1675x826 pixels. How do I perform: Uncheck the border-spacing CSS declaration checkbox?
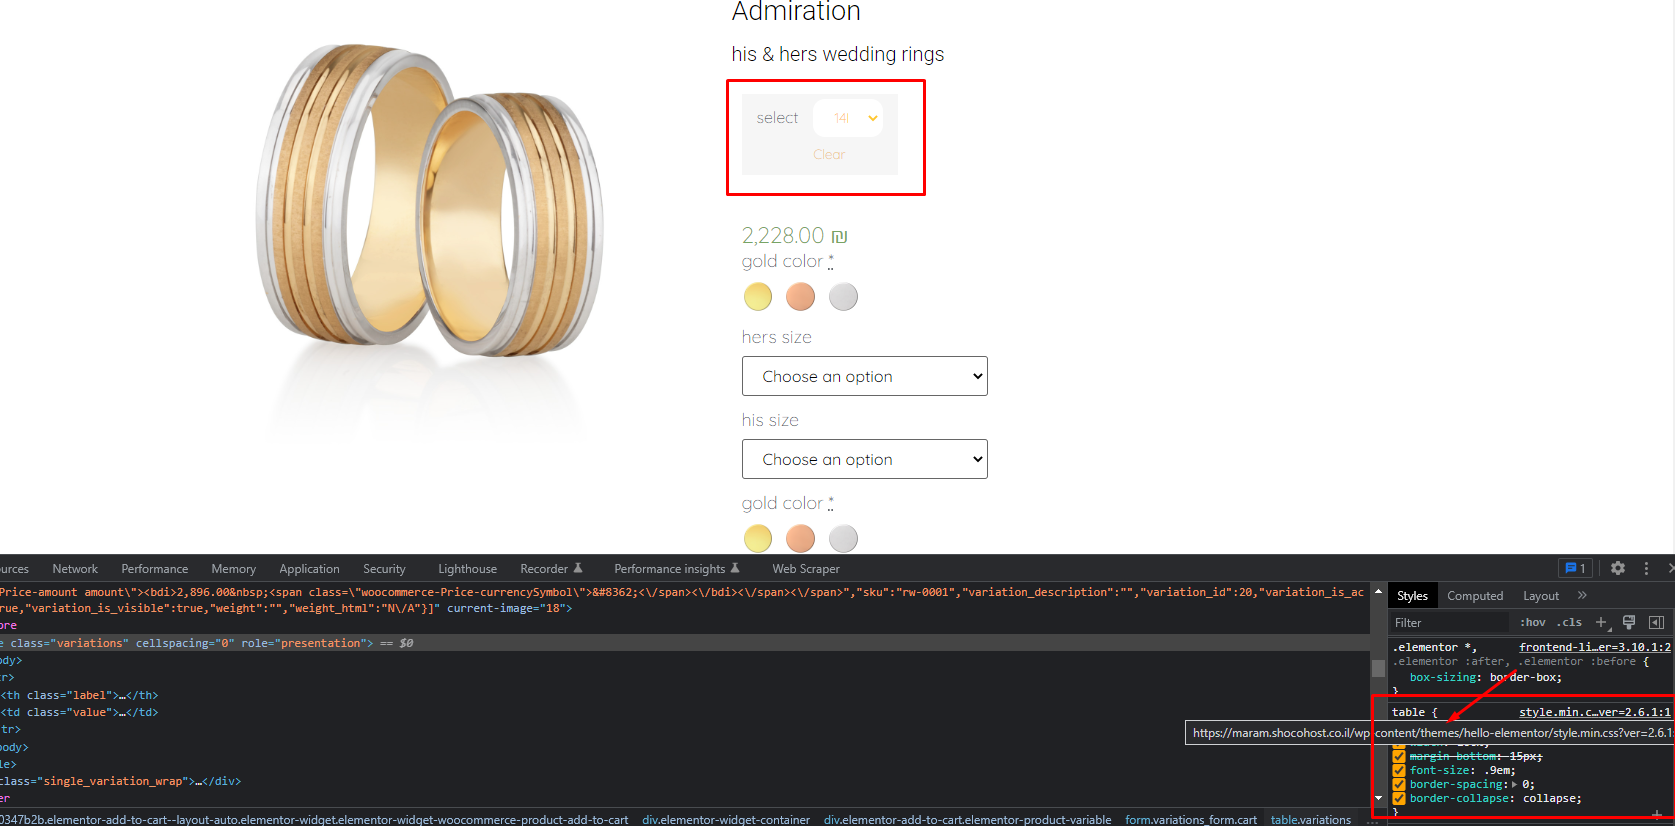(1399, 784)
